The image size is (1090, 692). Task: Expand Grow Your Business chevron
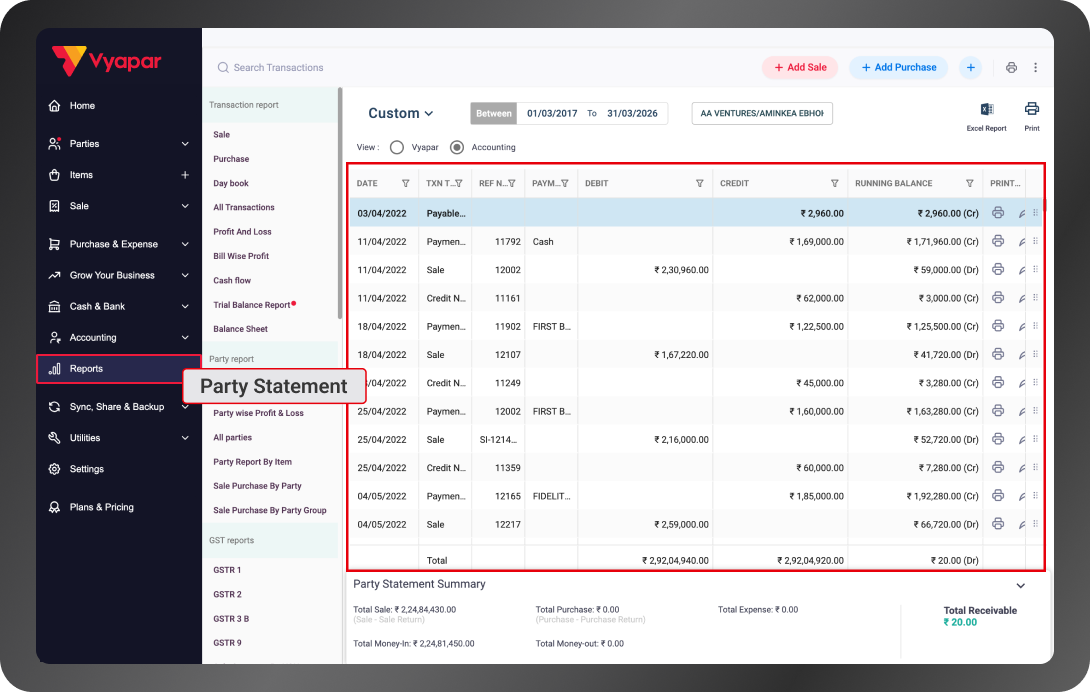pyautogui.click(x=185, y=275)
